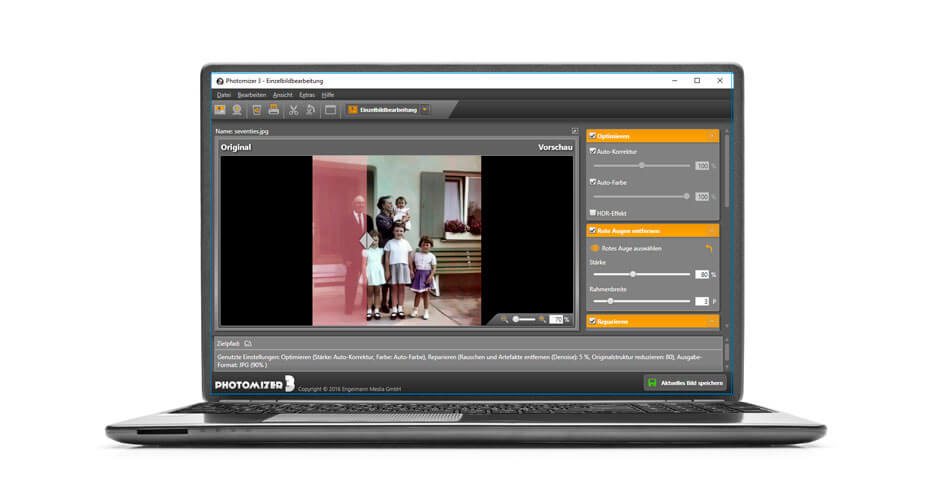Collapse the Optimieren panel
Screen dimensions: 942x500
point(711,135)
